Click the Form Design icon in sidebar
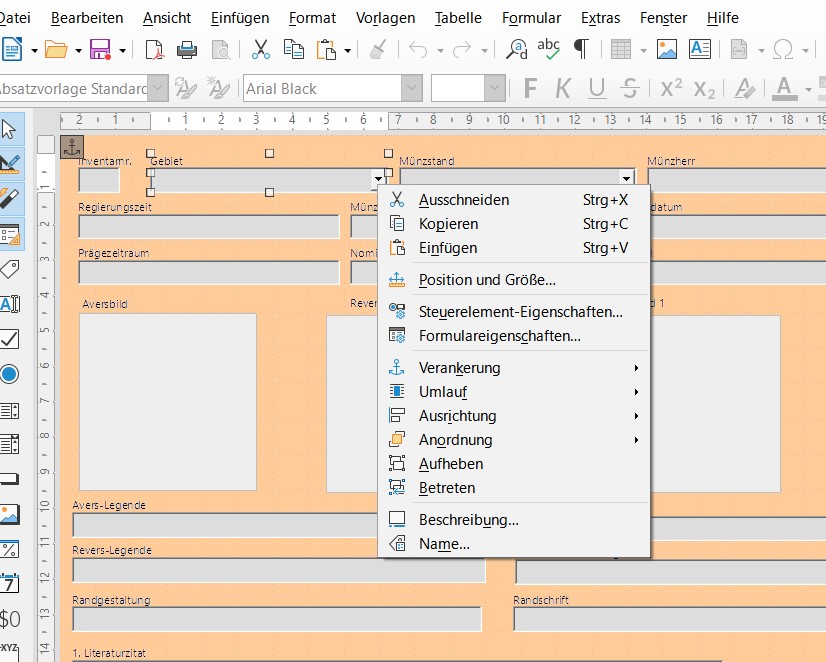The image size is (826, 662). [11, 234]
